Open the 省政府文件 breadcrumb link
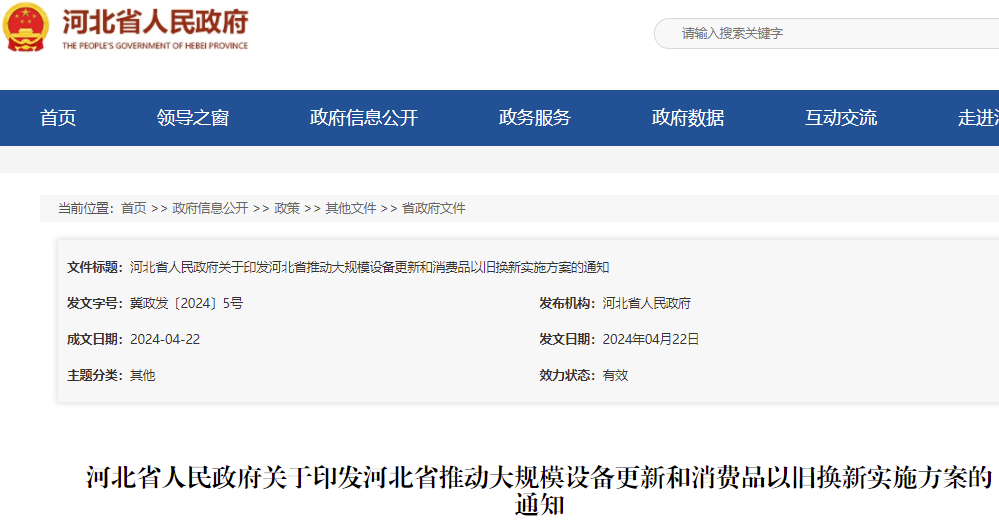 coord(434,208)
